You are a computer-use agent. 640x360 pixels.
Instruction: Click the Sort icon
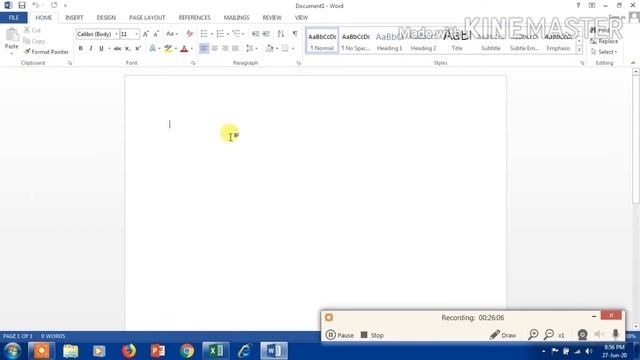click(281, 34)
